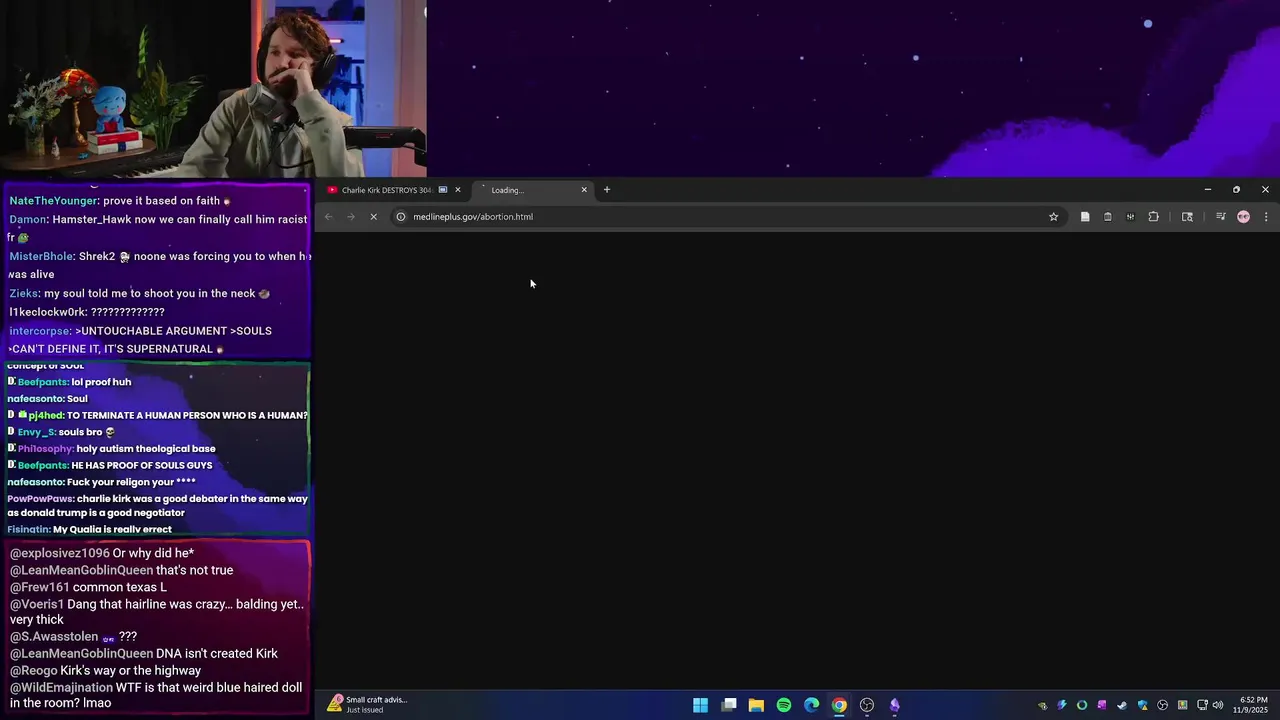
Task: Select the Loading... browser tab
Action: pos(532,190)
